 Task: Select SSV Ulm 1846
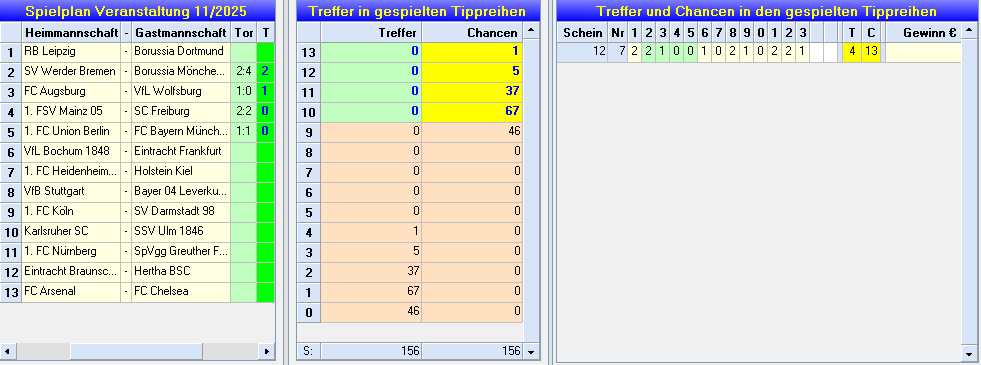point(181,232)
